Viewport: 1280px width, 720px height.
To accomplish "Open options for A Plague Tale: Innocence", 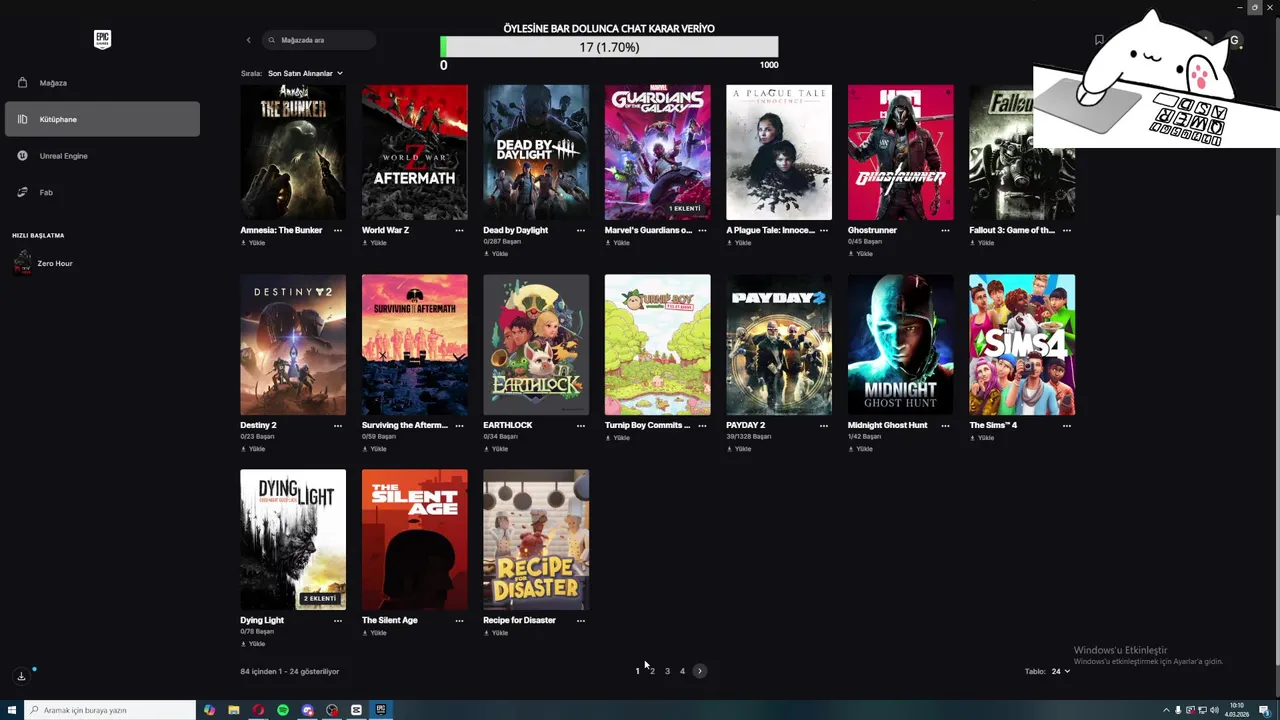I will pos(824,230).
